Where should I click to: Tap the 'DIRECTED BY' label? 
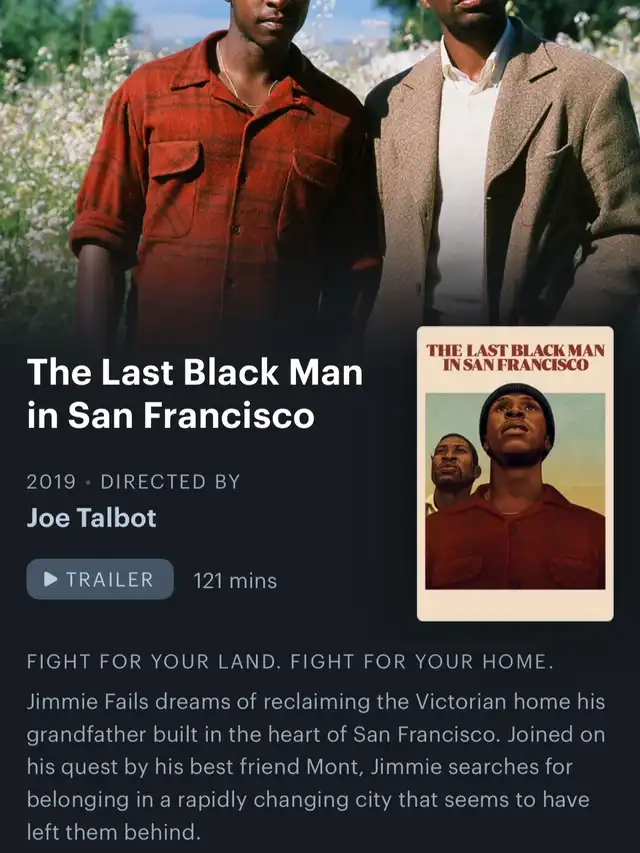[170, 482]
